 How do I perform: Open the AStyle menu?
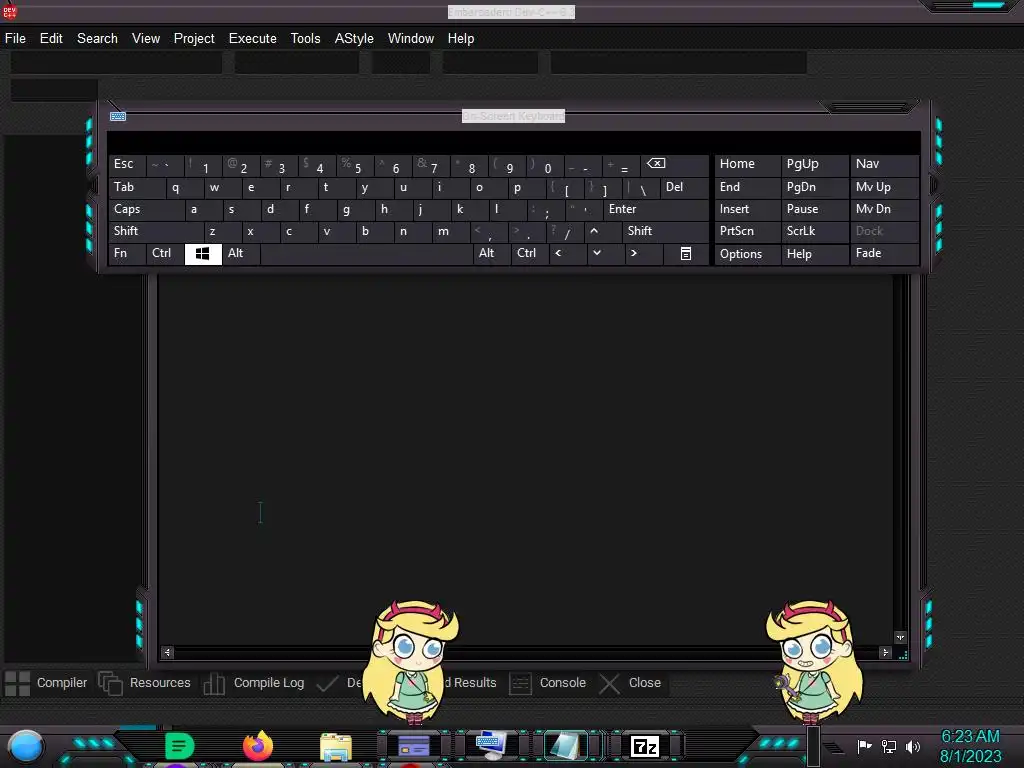click(x=354, y=39)
